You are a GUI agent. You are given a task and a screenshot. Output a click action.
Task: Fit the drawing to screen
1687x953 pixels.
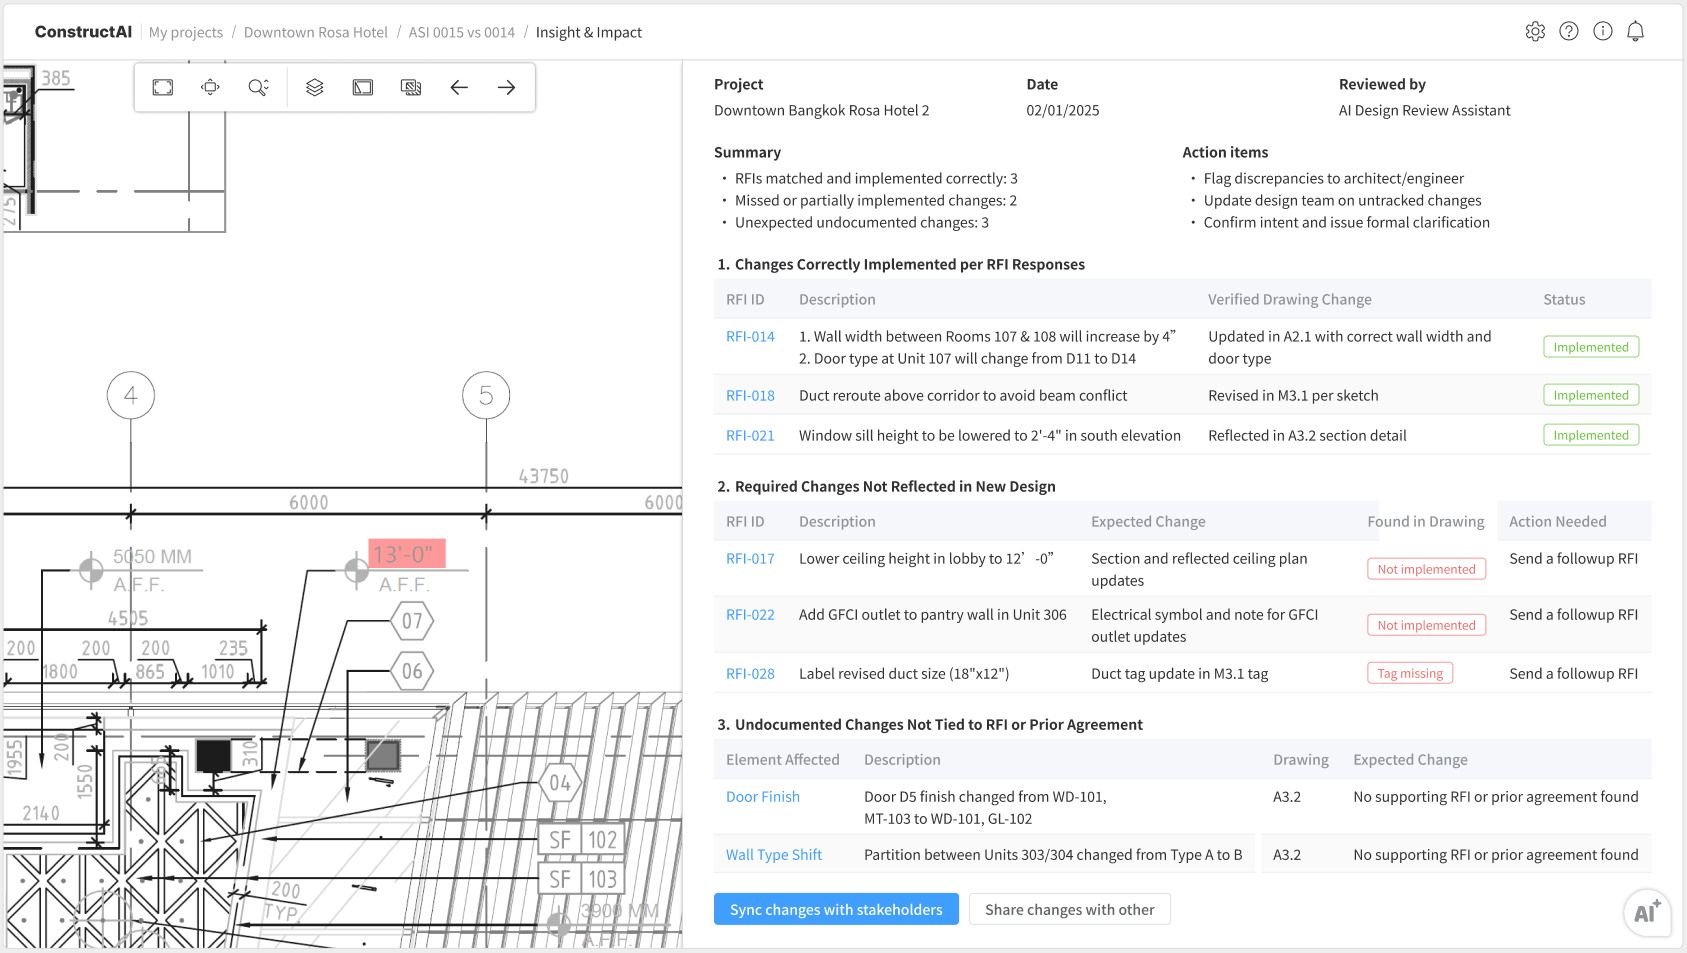[x=162, y=87]
